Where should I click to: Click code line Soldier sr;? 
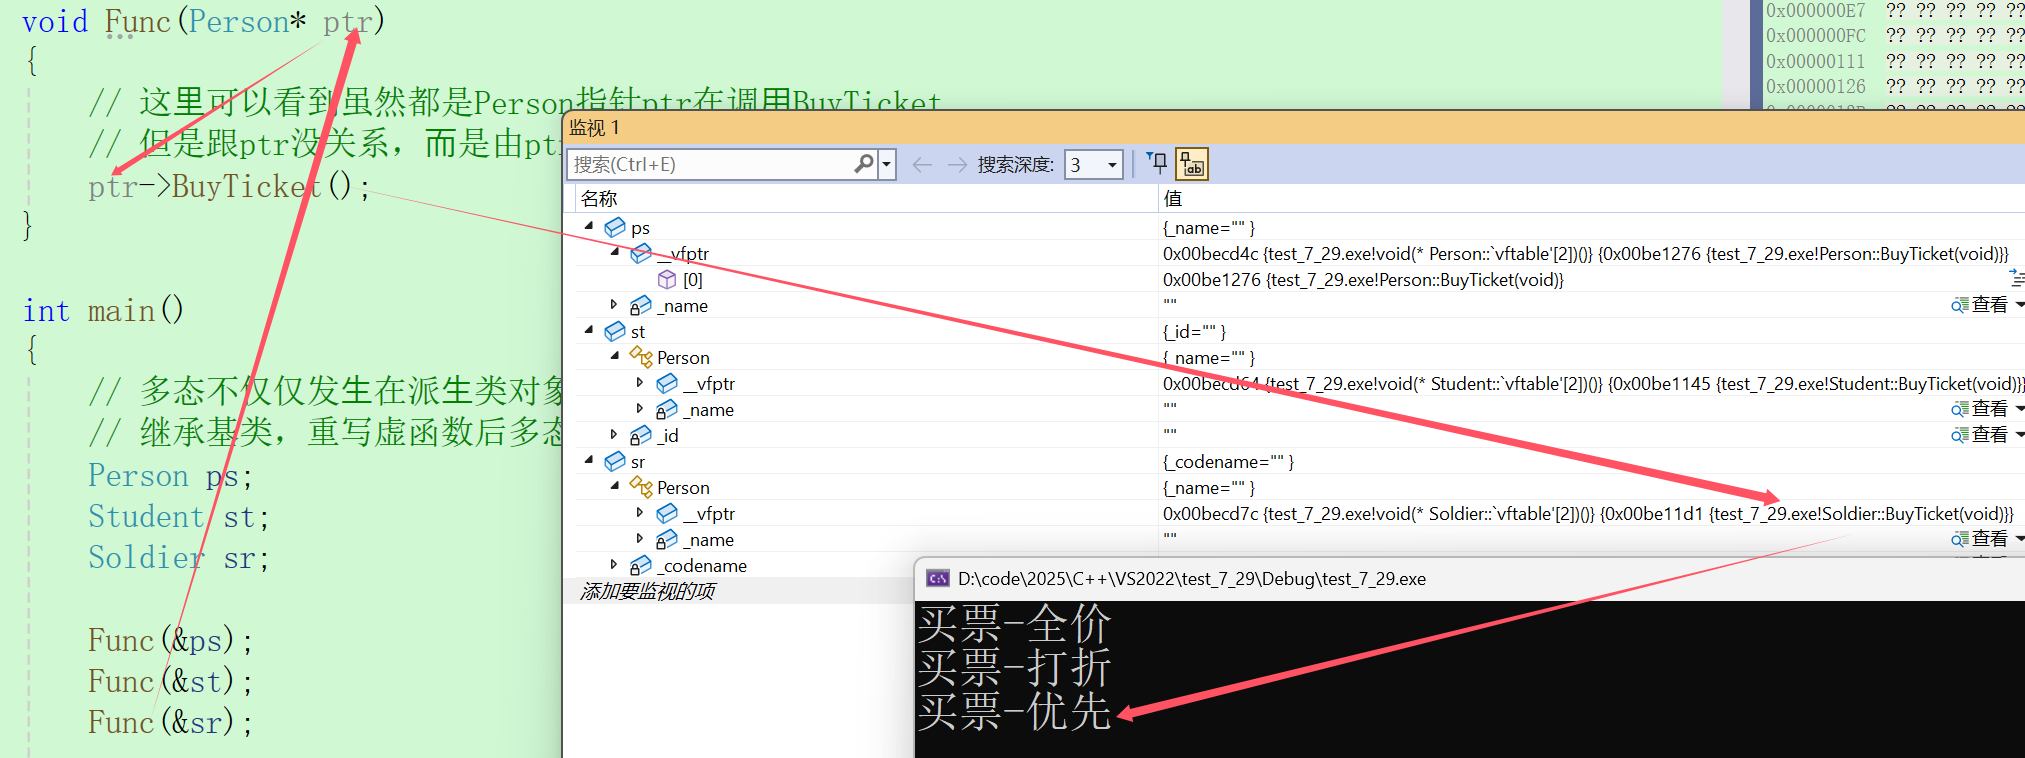tap(178, 557)
